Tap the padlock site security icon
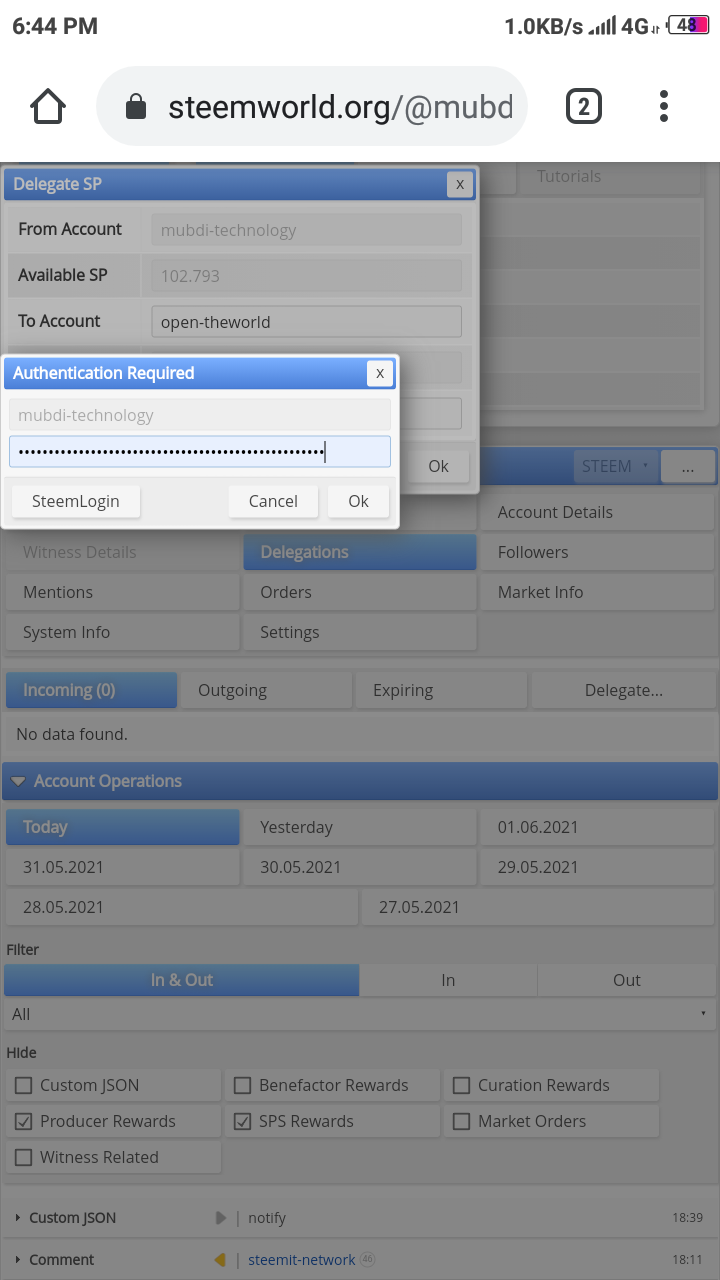Screen dimensions: 720x1280 pyautogui.click(x=136, y=107)
